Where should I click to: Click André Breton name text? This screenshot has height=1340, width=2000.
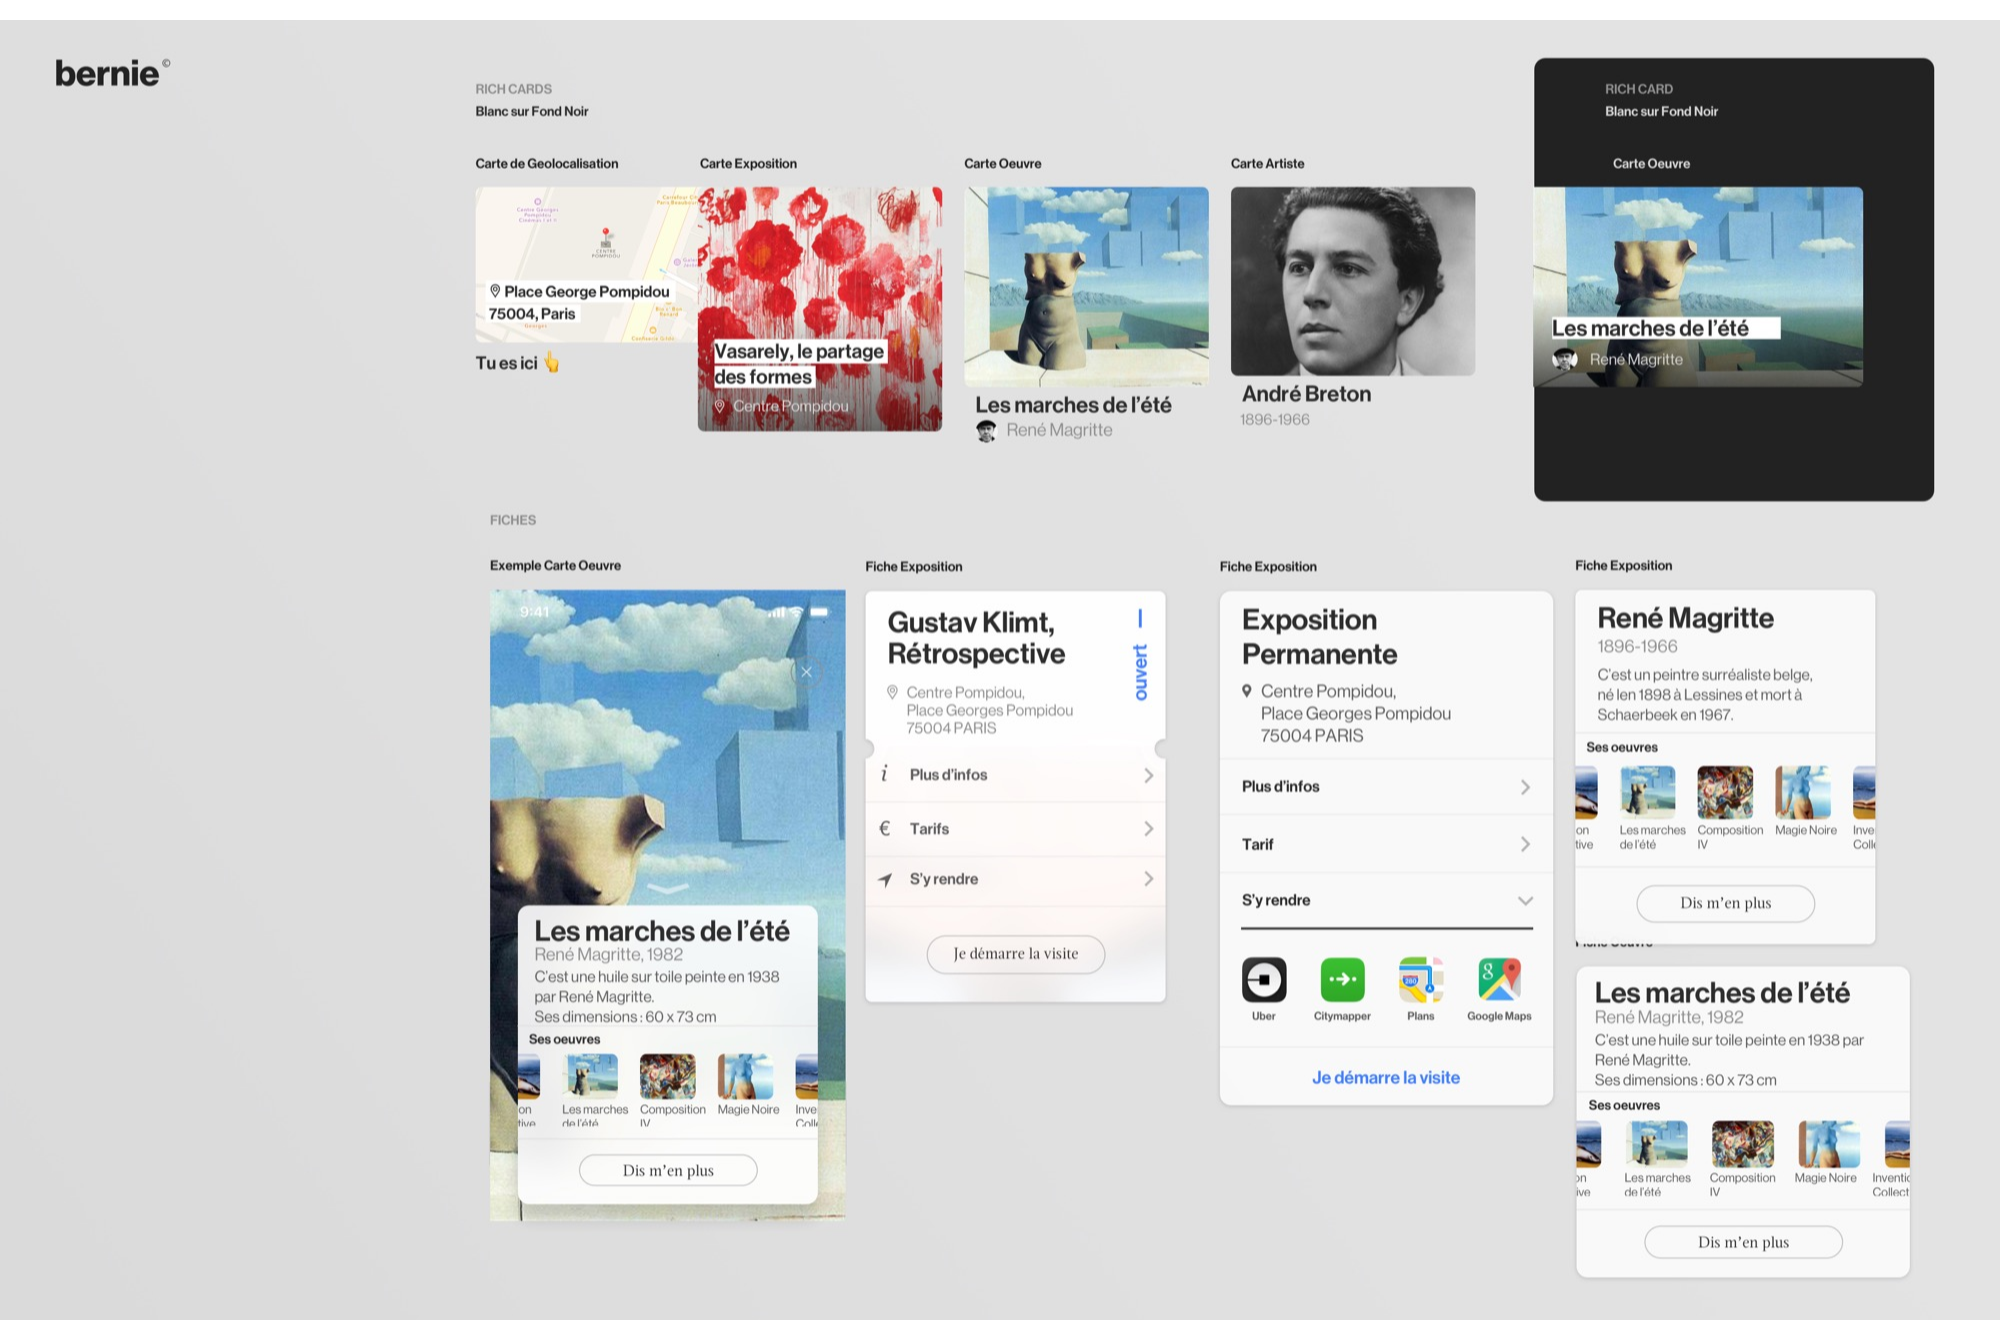1306,394
